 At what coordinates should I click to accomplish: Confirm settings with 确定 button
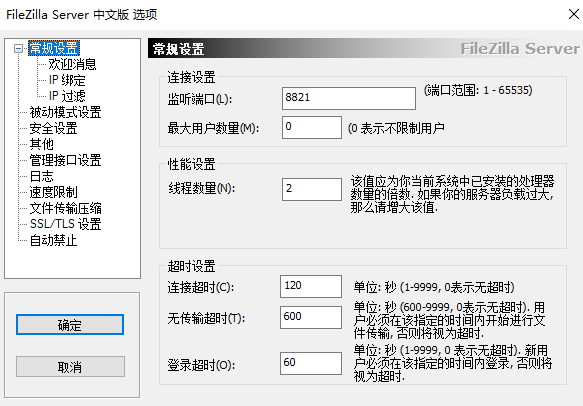70,325
